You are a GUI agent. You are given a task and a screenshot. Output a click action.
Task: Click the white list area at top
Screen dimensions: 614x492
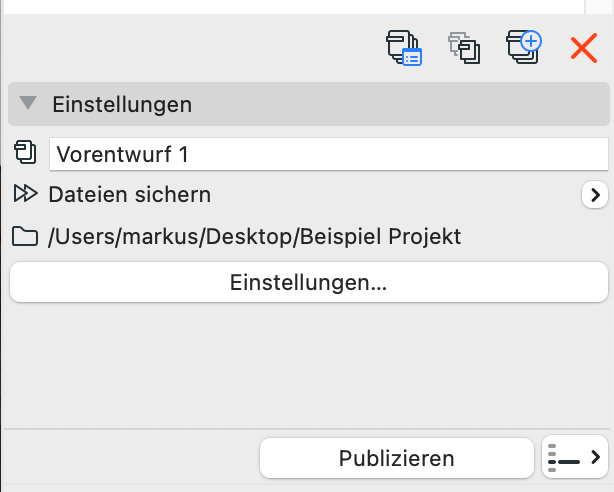click(x=294, y=7)
